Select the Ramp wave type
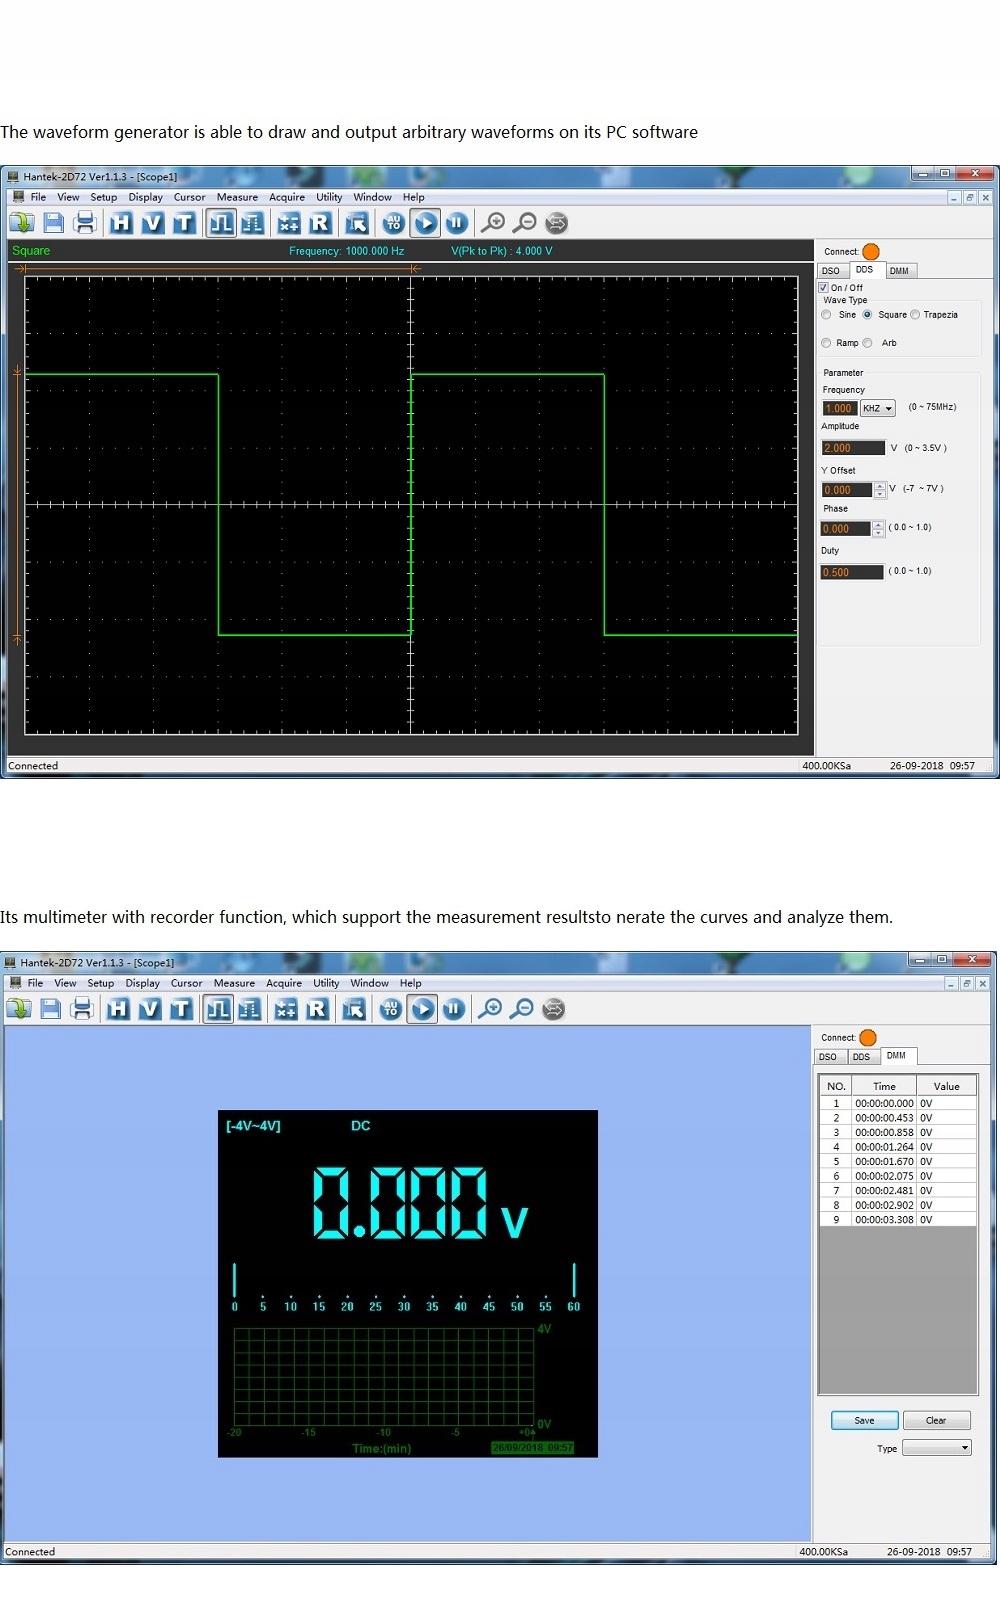Viewport: 1000px width, 1600px height. pyautogui.click(x=826, y=343)
